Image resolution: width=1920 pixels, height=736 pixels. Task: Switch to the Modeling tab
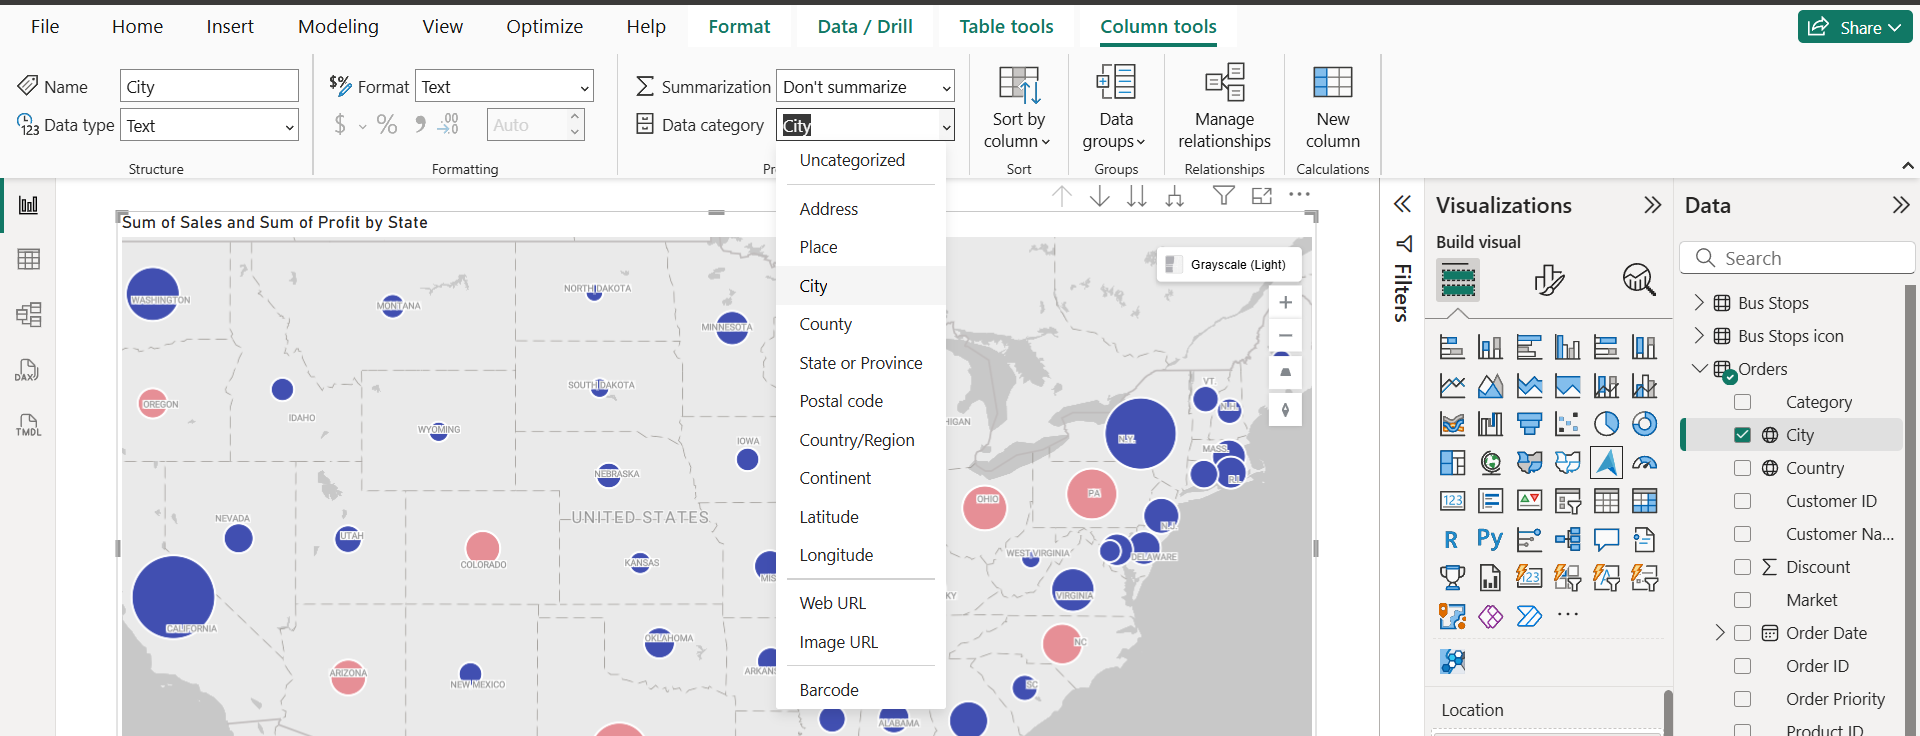tap(338, 27)
